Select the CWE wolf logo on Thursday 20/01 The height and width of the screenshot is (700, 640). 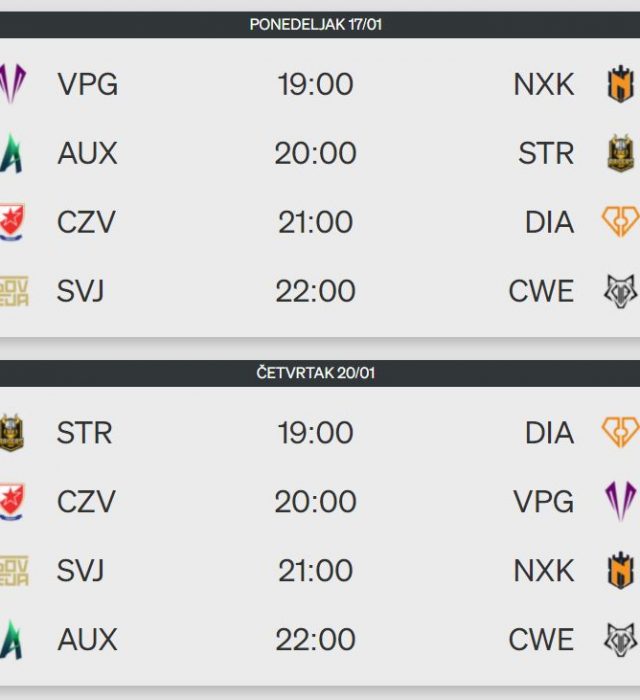click(620, 639)
